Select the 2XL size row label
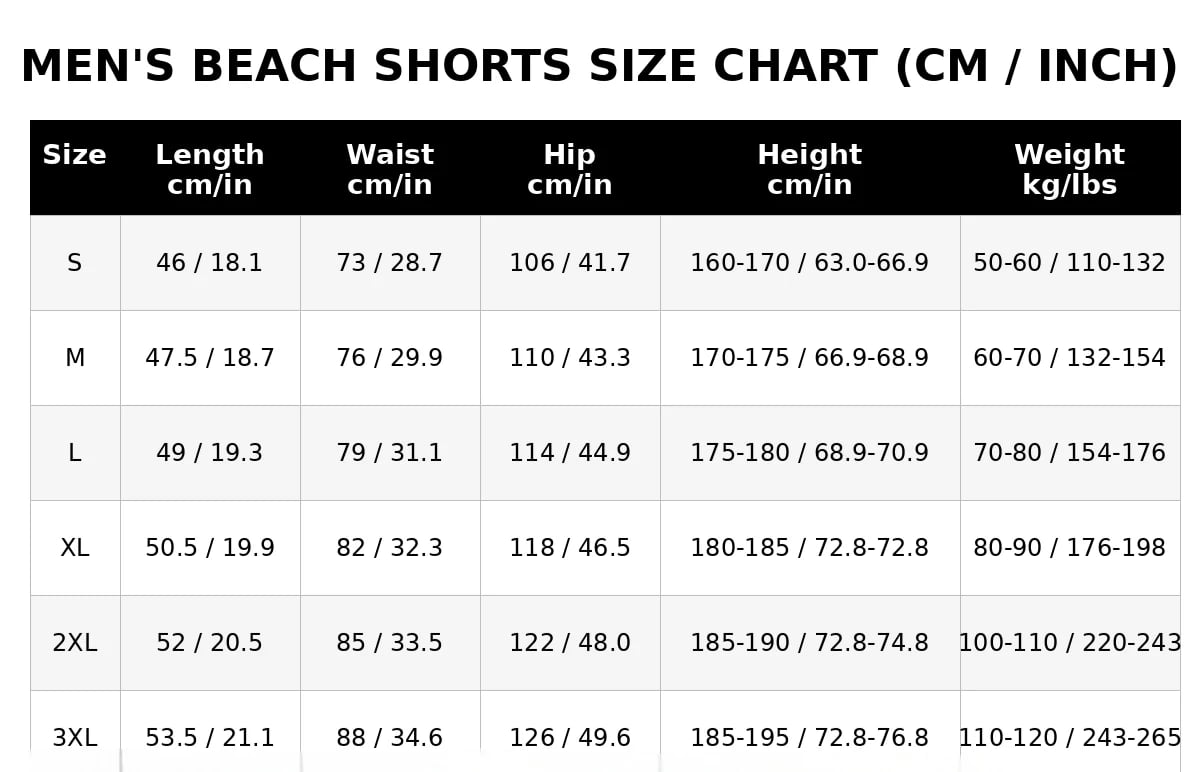 pyautogui.click(x=75, y=643)
